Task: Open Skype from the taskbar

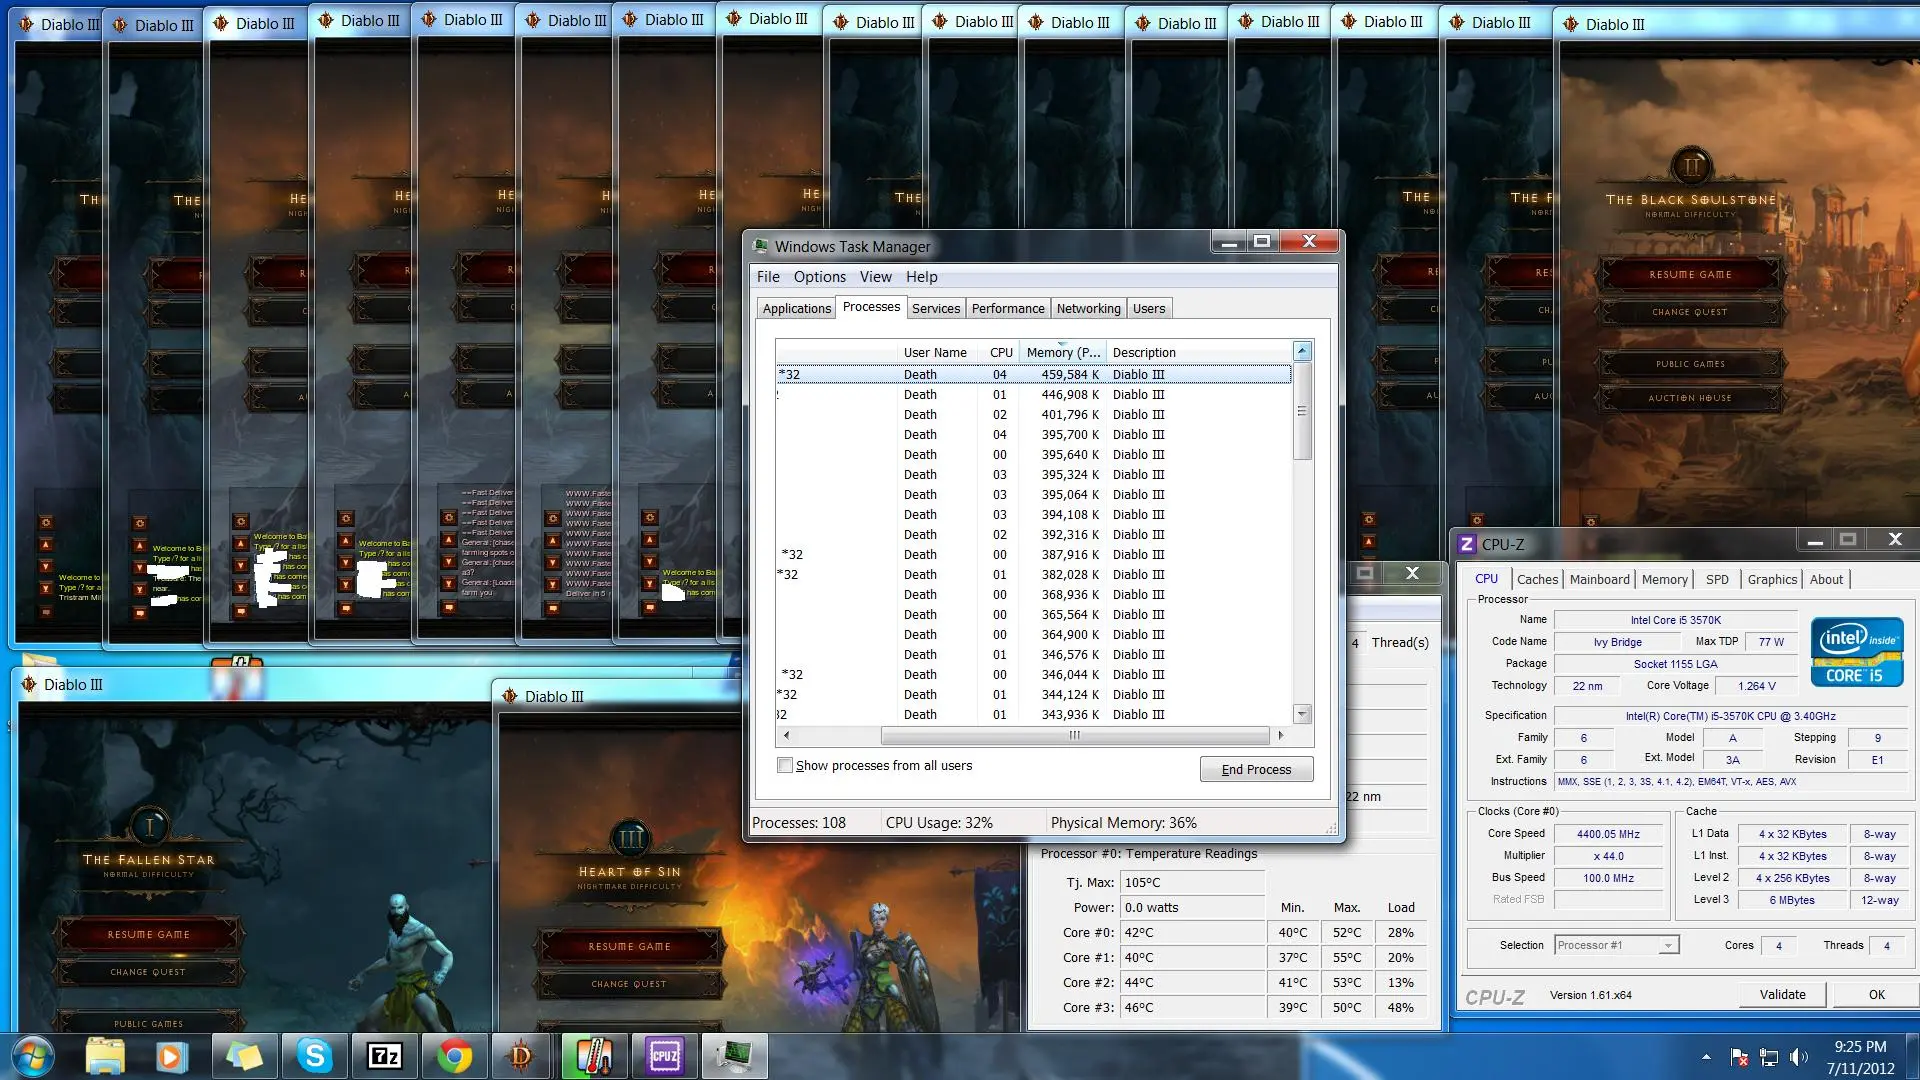Action: (x=314, y=1056)
